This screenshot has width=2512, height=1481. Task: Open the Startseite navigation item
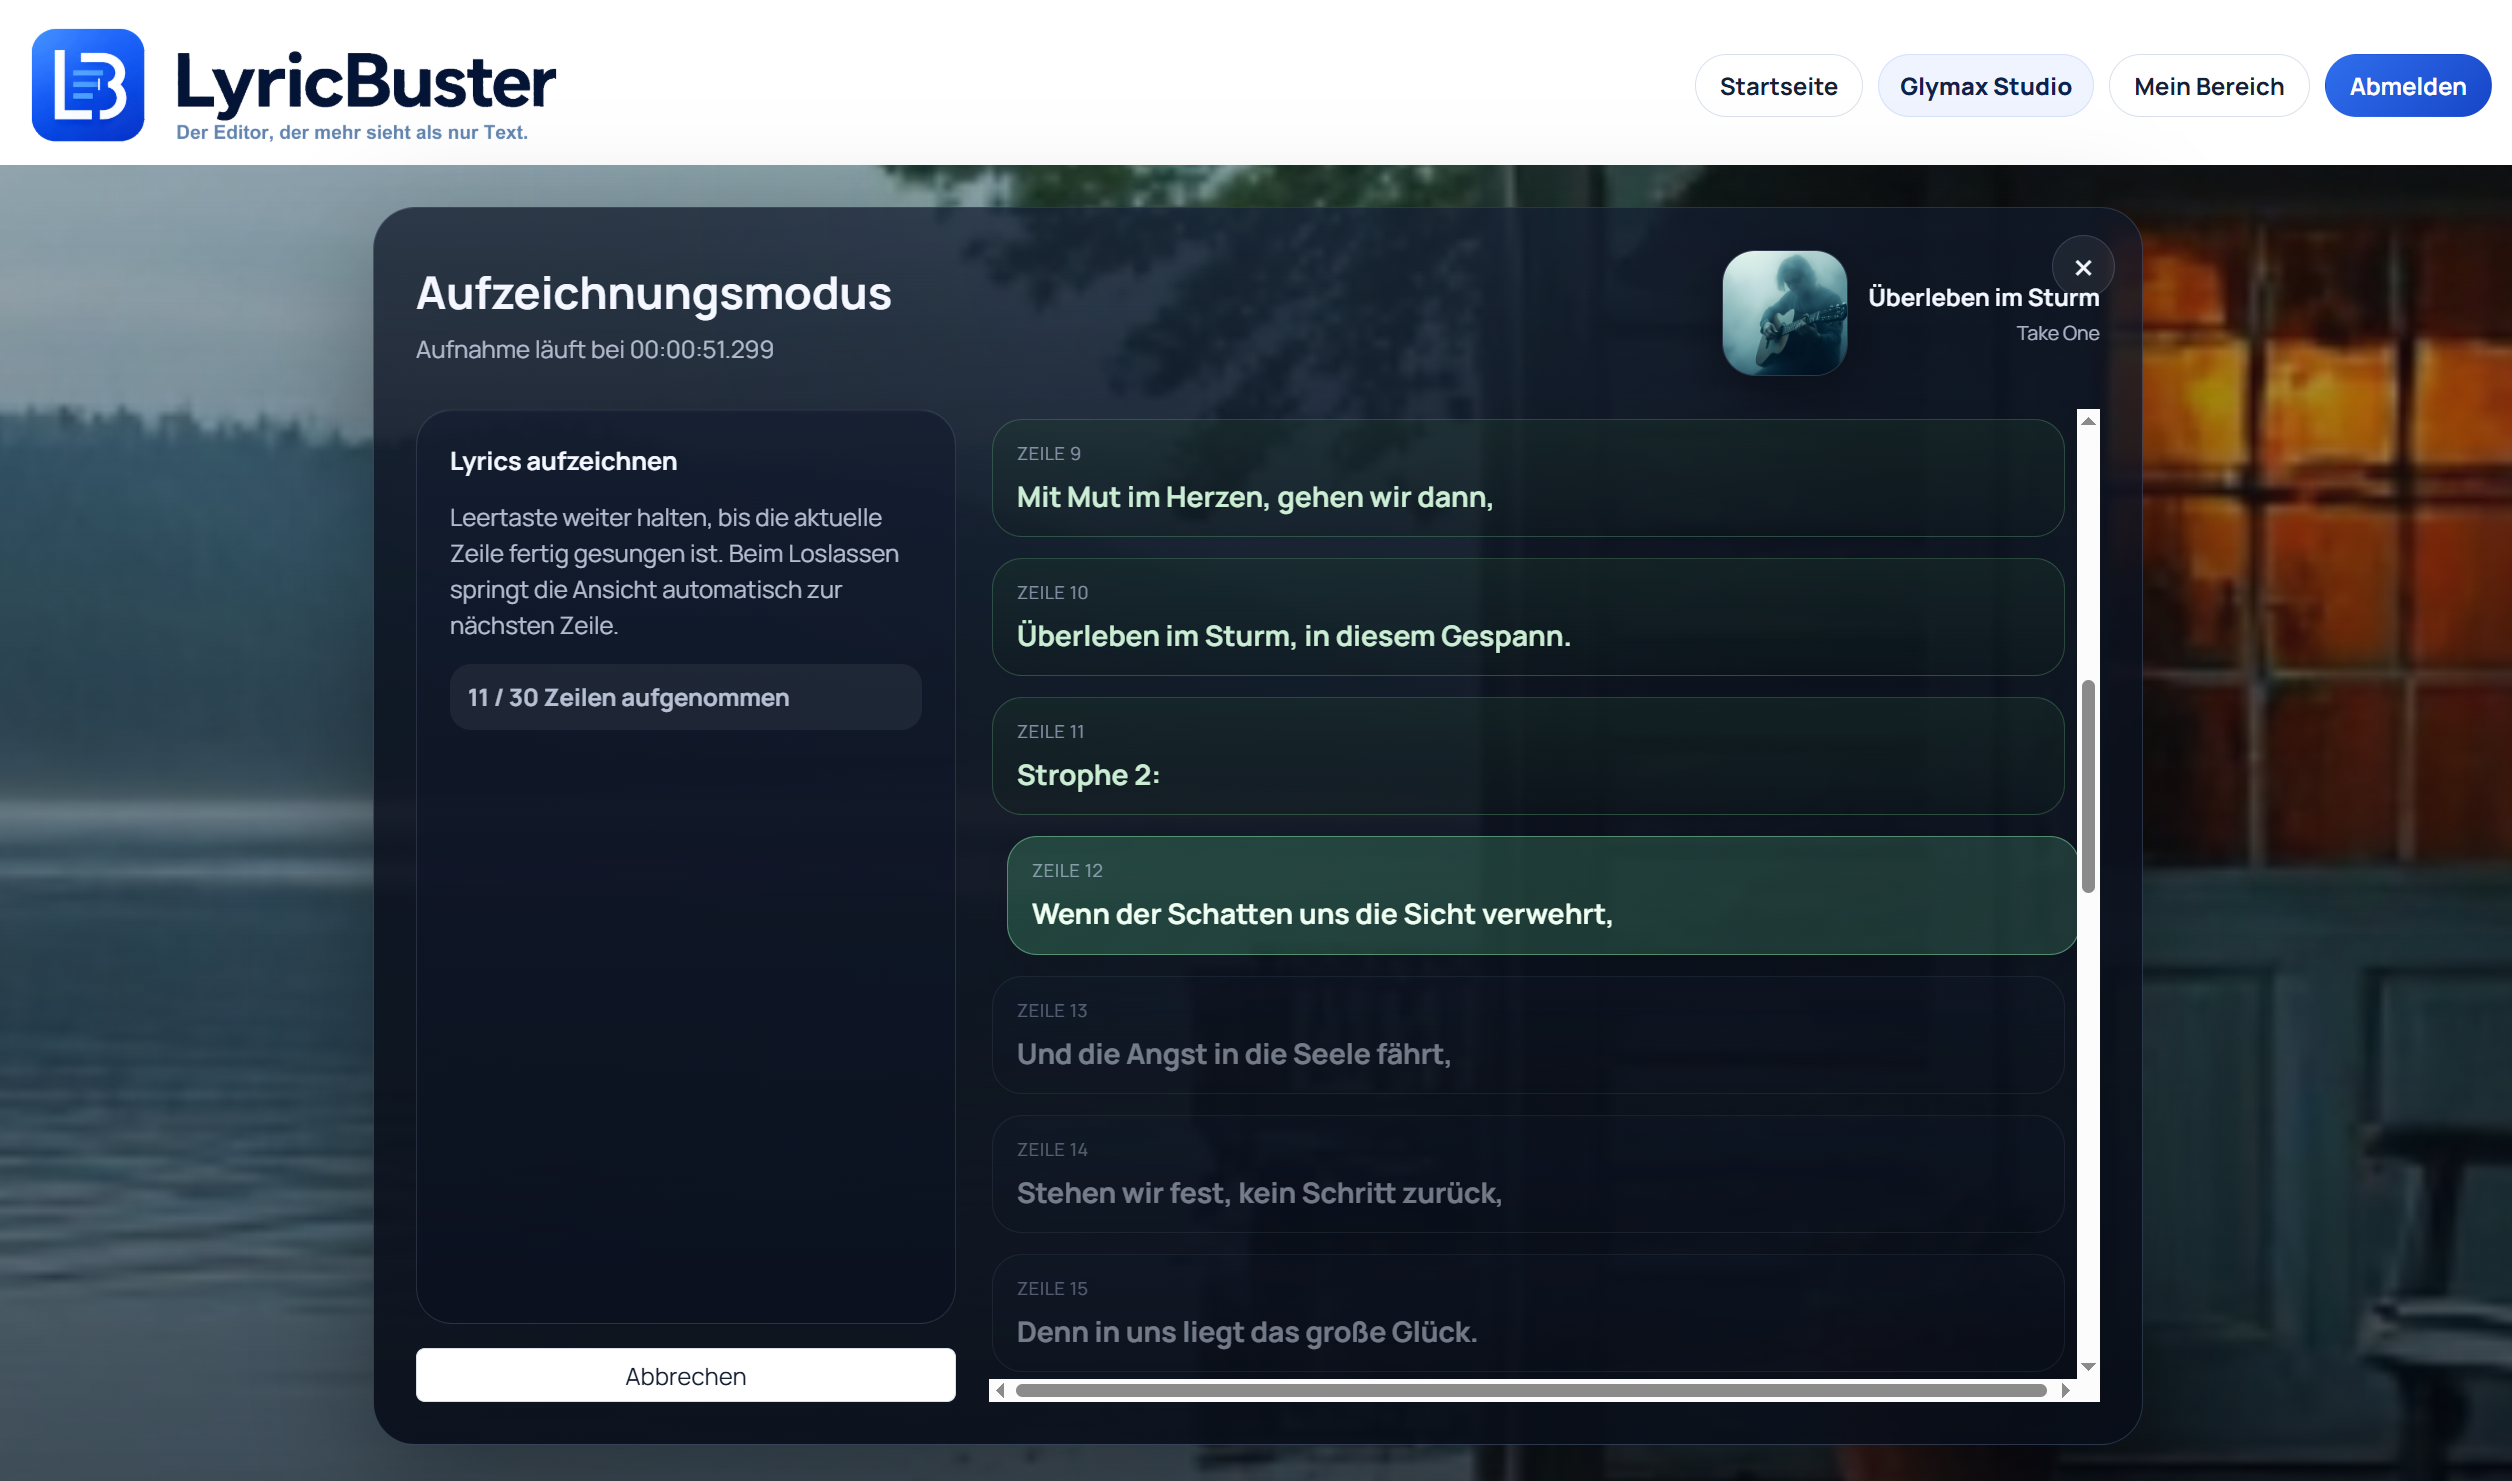(1778, 86)
